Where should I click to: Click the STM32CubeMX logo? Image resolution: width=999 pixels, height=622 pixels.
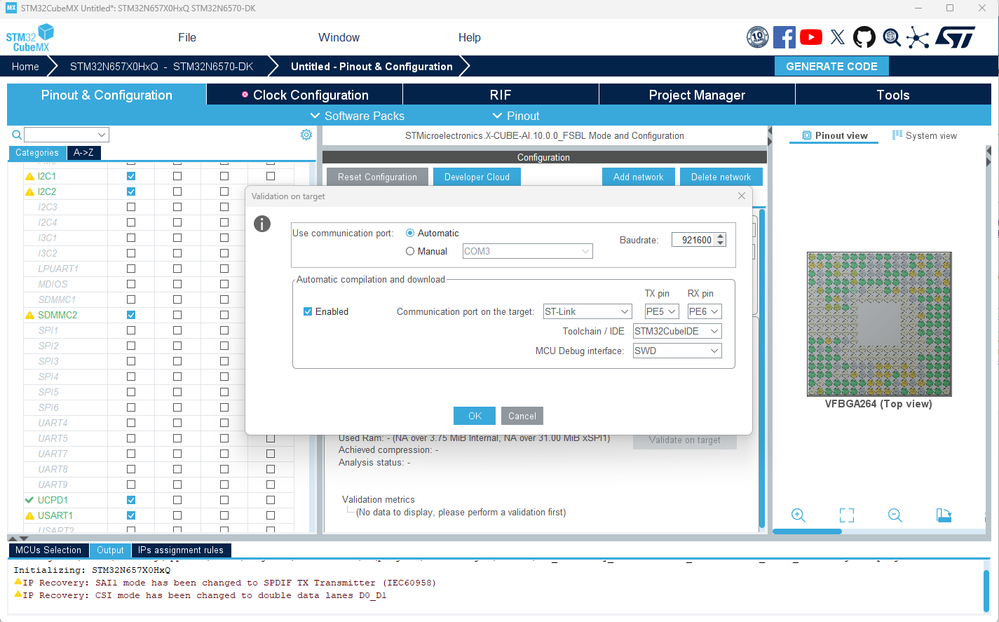pyautogui.click(x=30, y=38)
